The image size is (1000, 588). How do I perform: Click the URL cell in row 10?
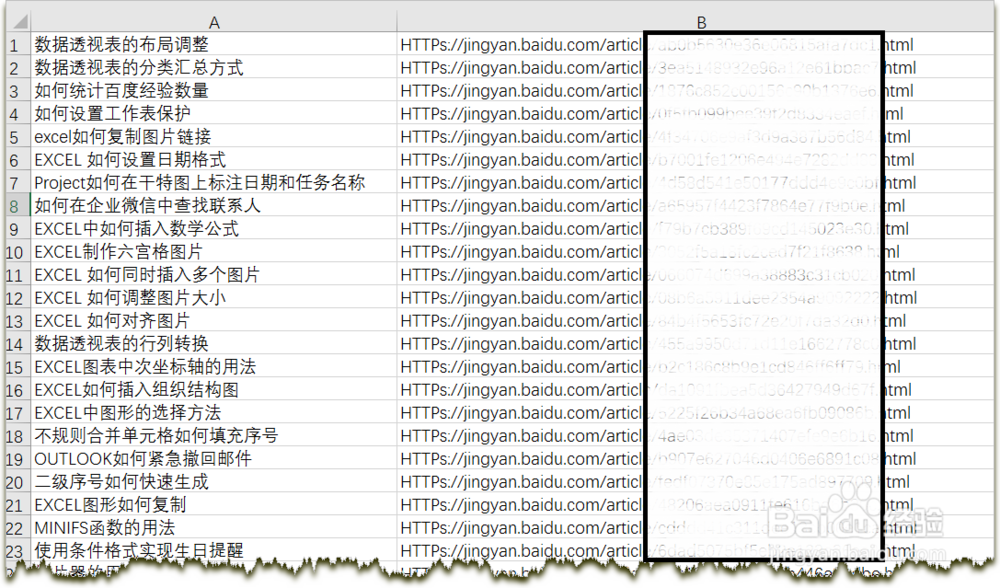696,251
